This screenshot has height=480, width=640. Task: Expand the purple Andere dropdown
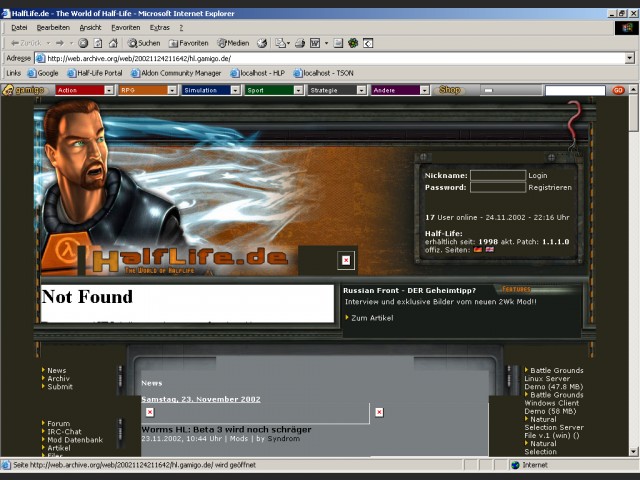pos(424,90)
